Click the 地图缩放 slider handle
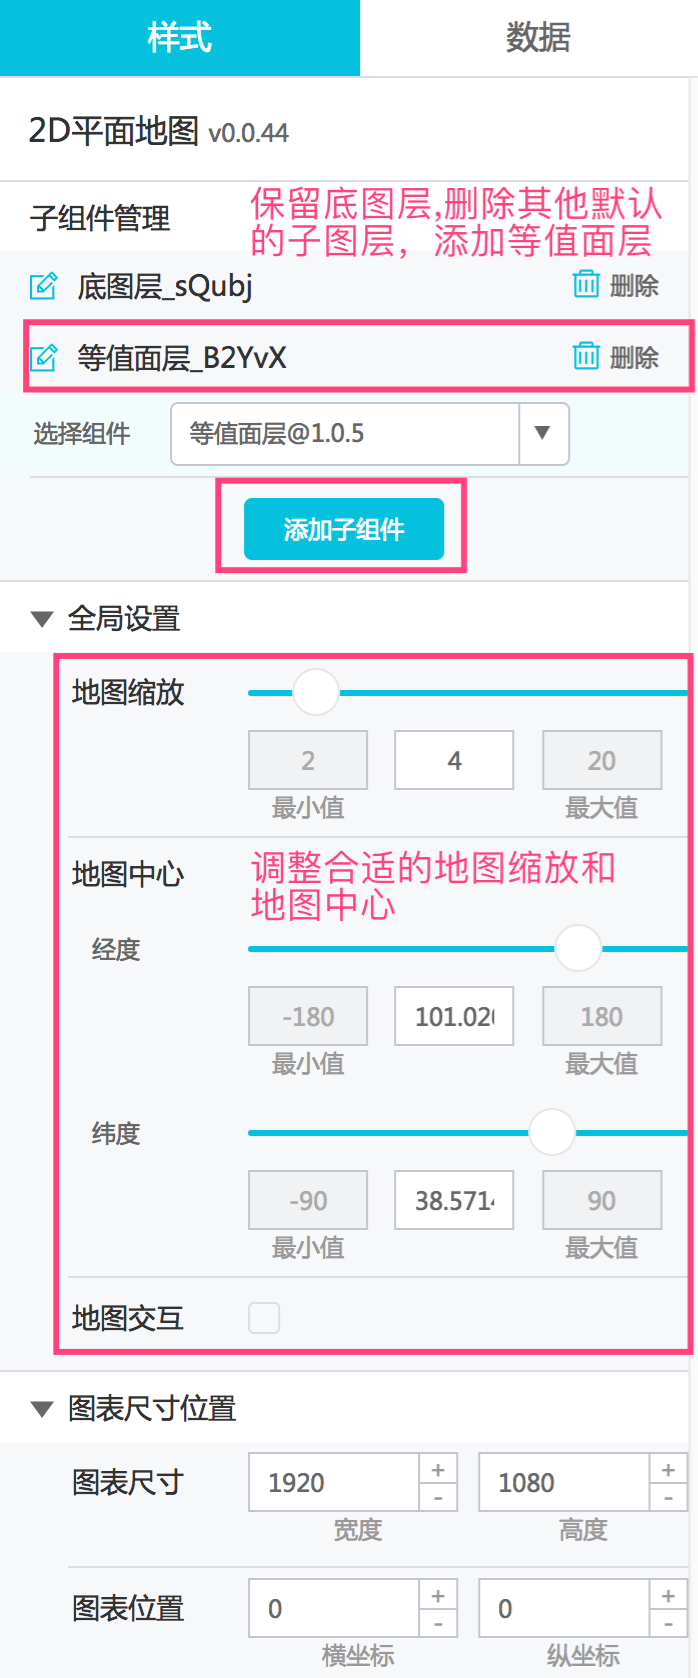698x1678 pixels. 316,692
